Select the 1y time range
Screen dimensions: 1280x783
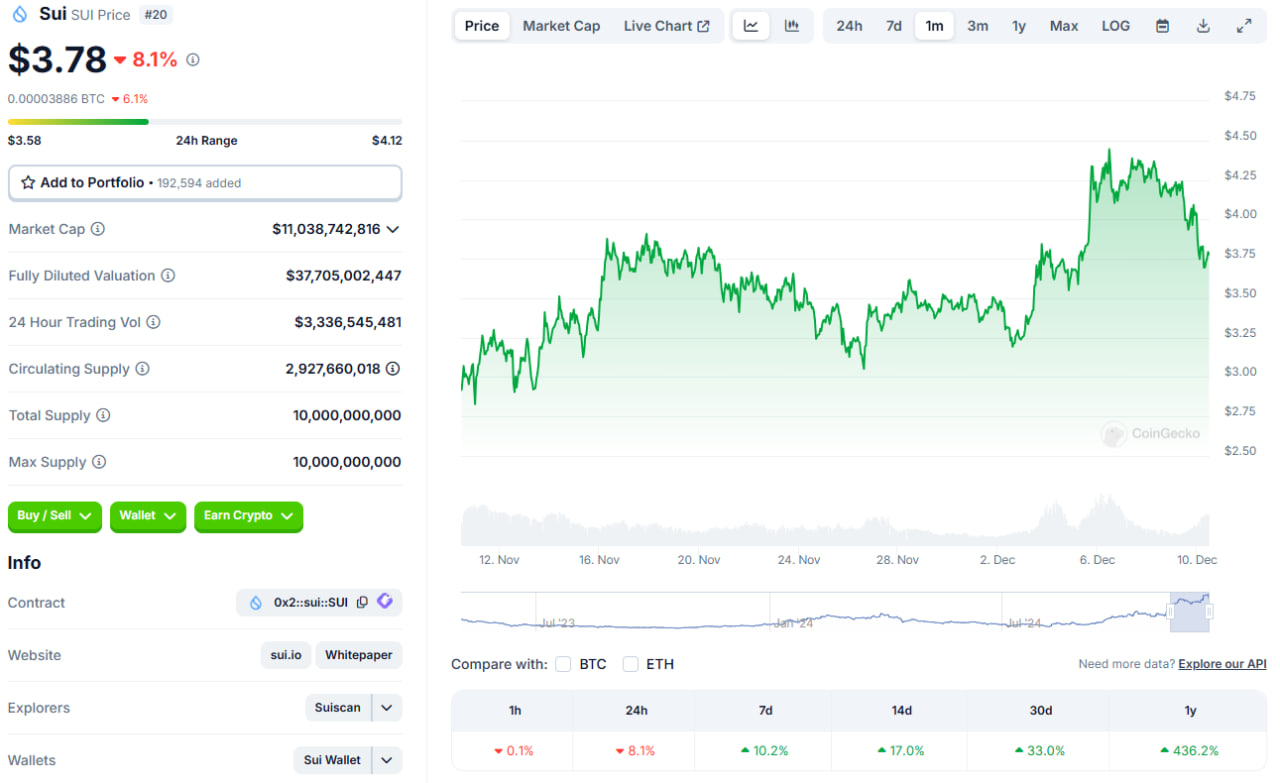1018,26
